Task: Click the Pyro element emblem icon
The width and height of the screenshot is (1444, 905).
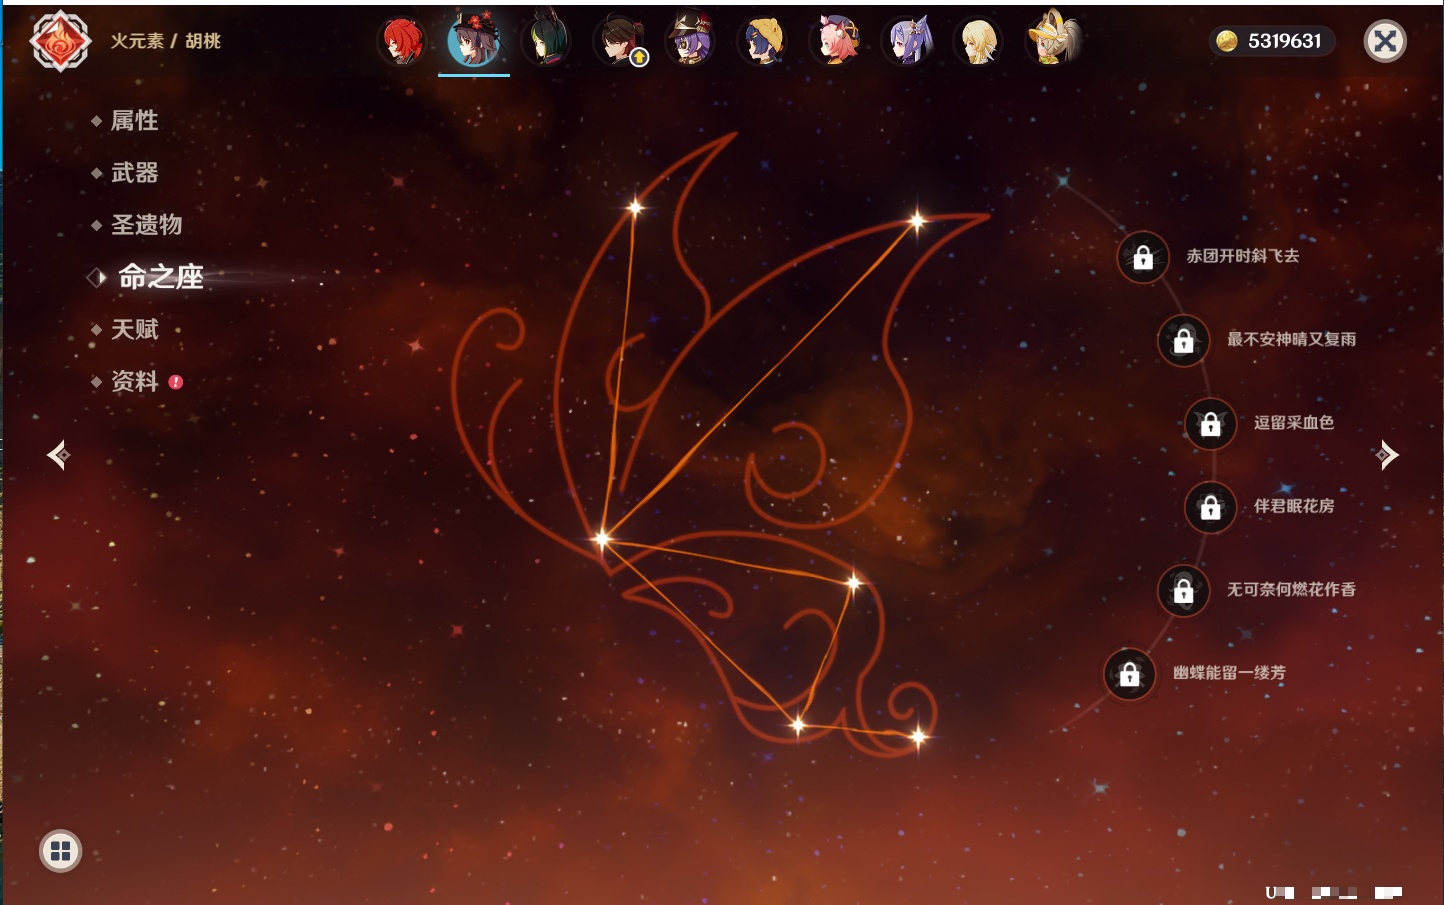Action: (60, 41)
